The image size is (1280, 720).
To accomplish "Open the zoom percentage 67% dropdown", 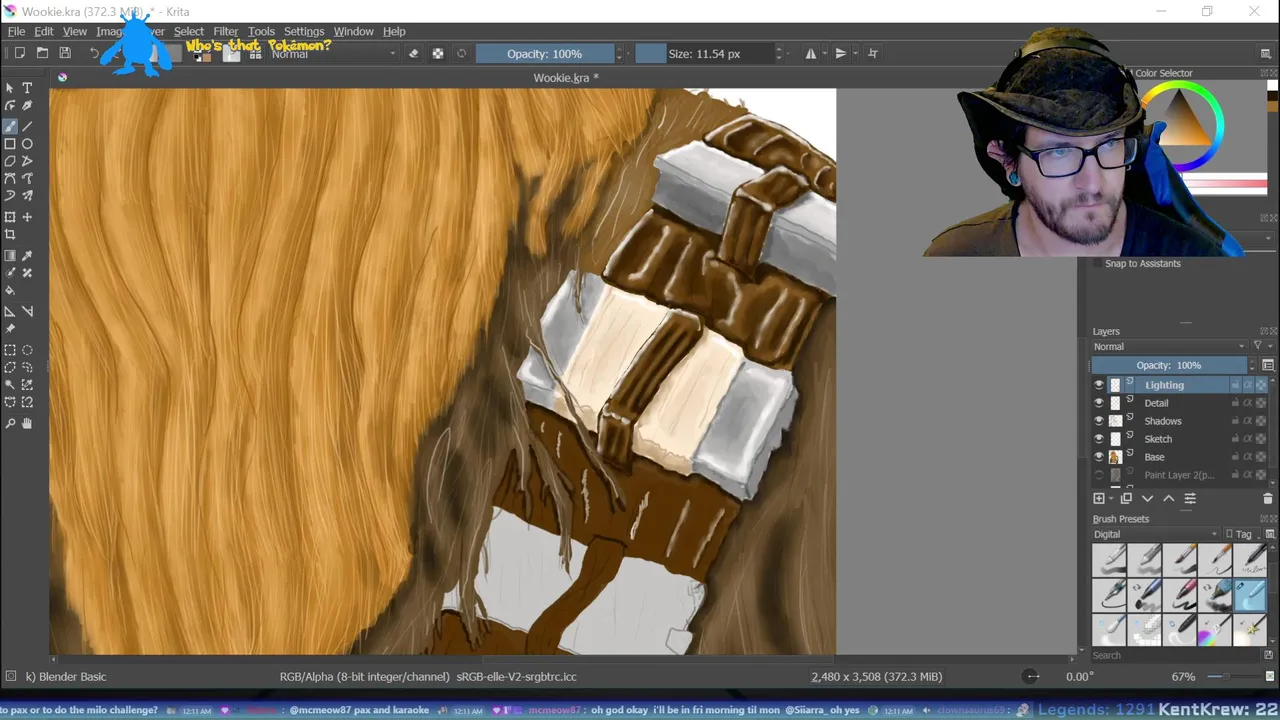I will pyautogui.click(x=1184, y=677).
